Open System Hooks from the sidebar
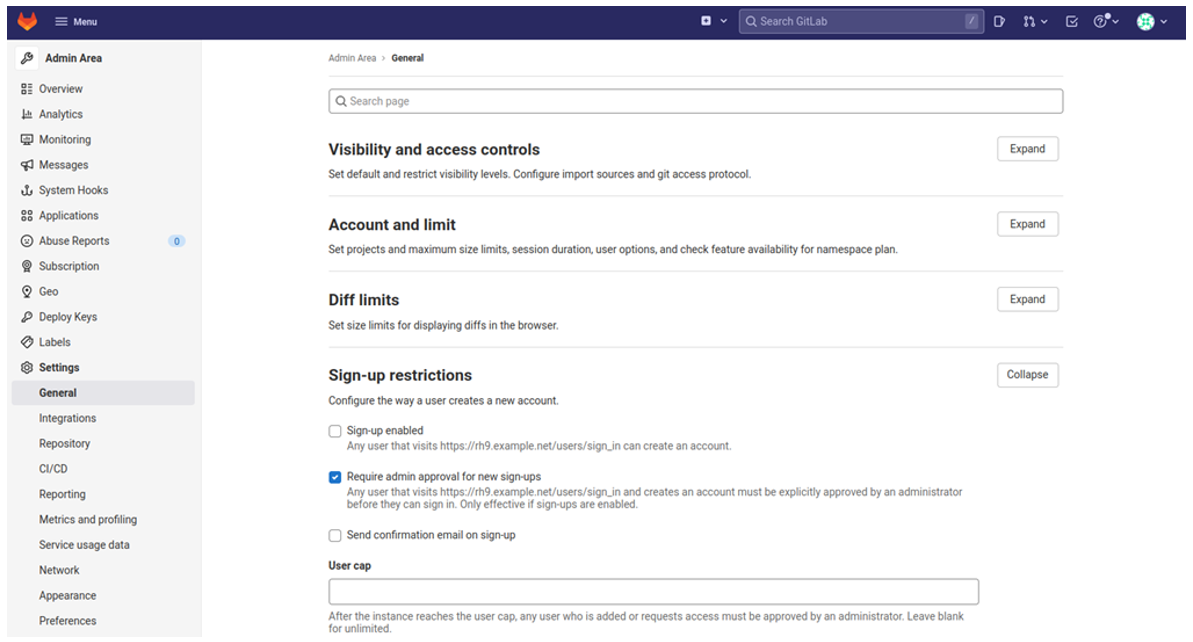 point(73,190)
